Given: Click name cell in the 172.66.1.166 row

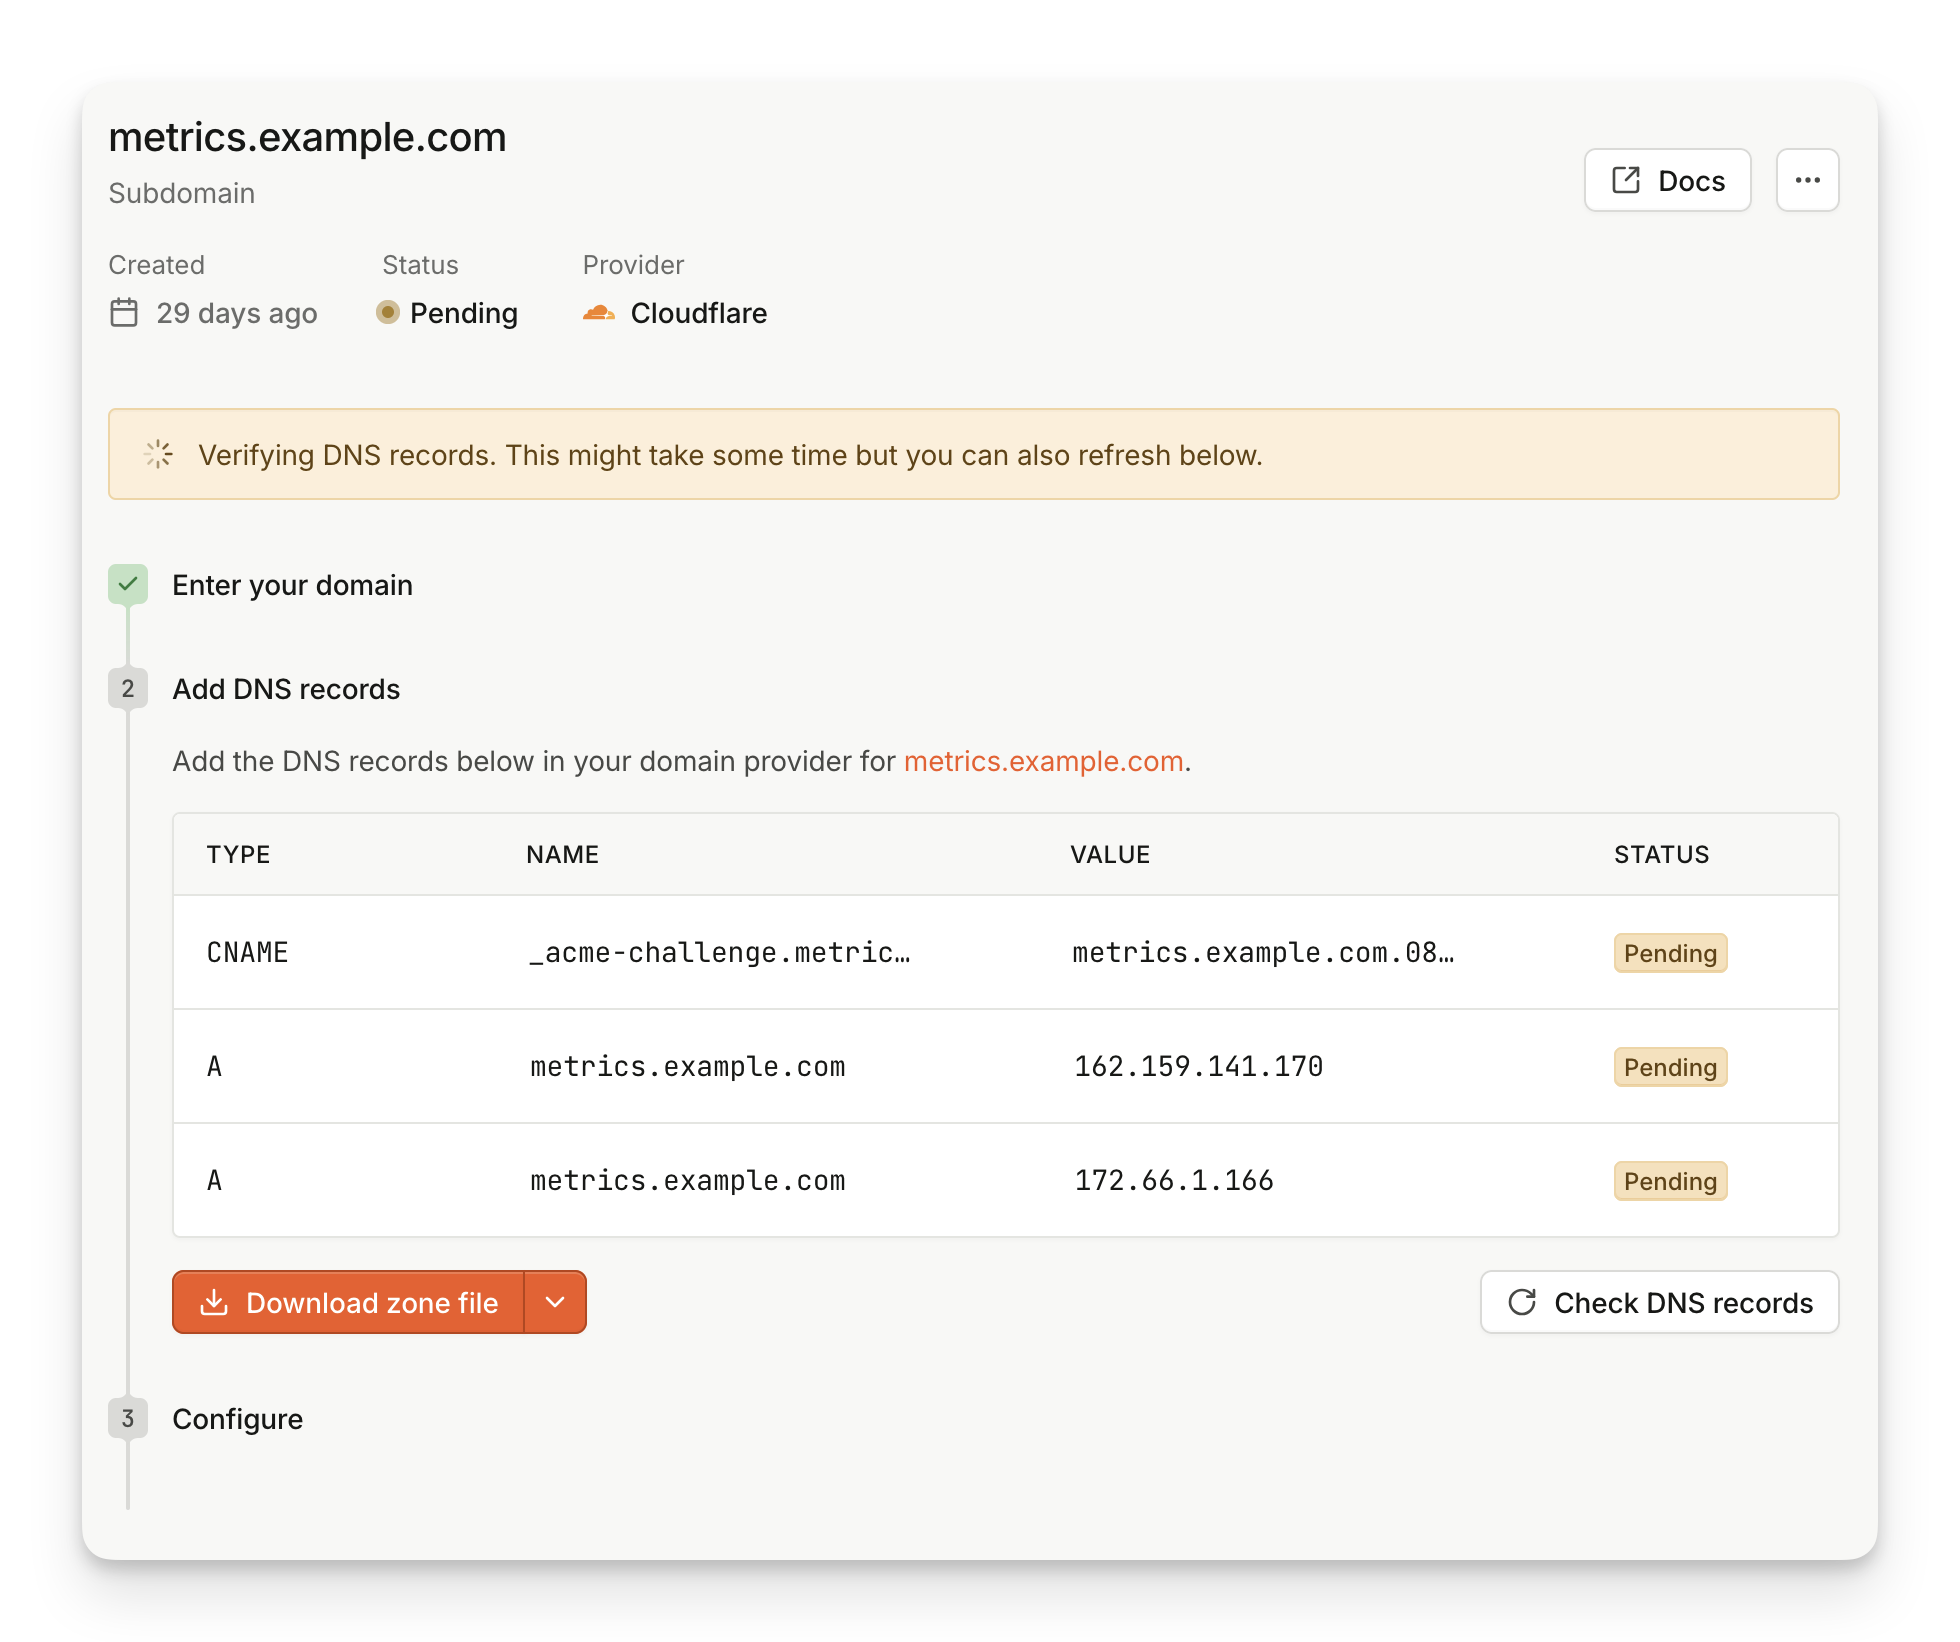Looking at the screenshot, I should (688, 1180).
